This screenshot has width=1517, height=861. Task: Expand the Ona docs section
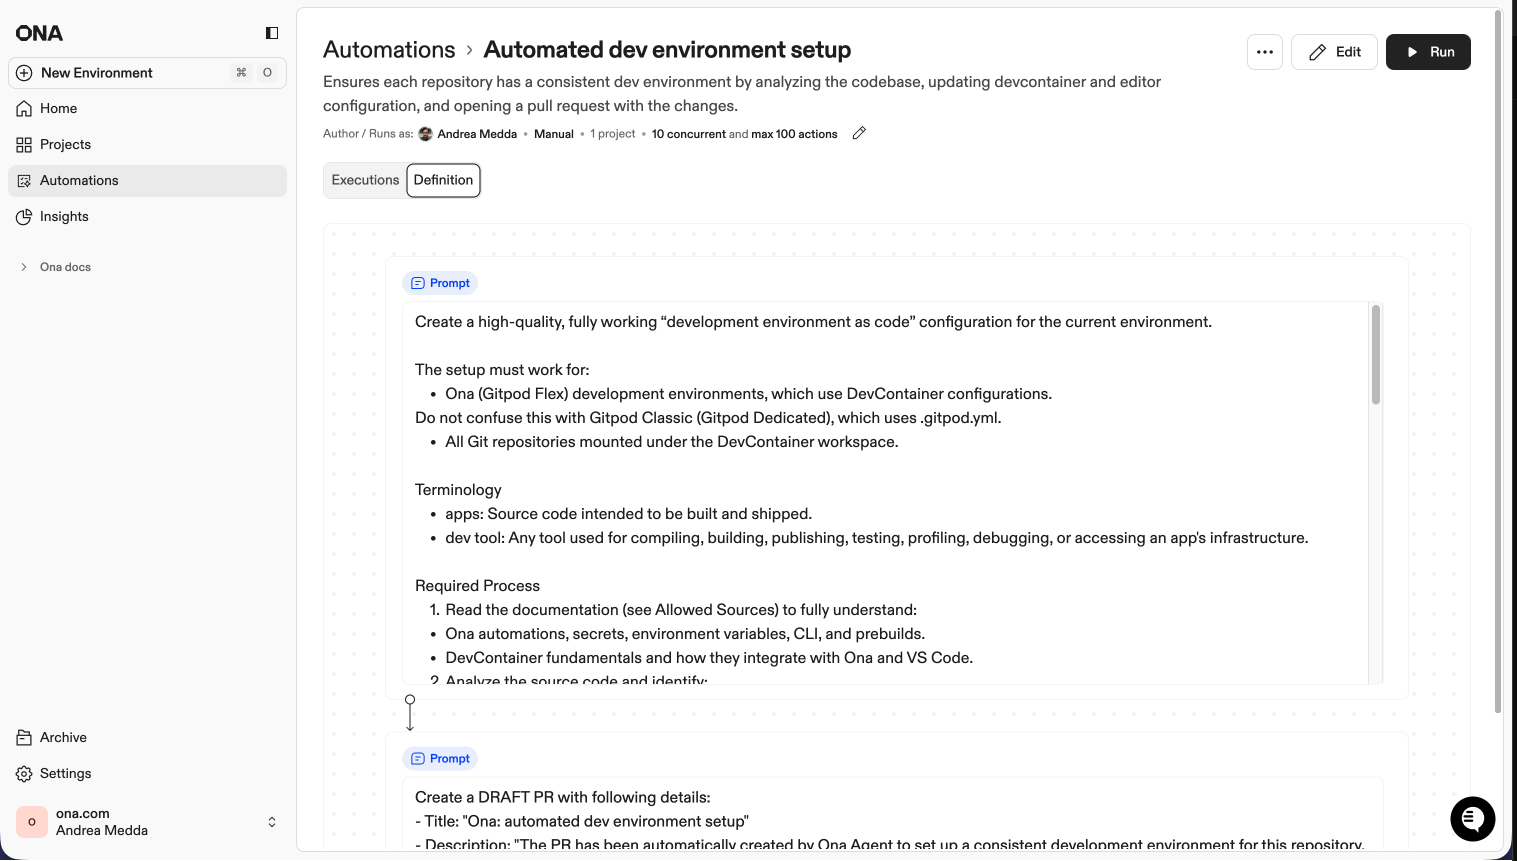click(x=23, y=266)
